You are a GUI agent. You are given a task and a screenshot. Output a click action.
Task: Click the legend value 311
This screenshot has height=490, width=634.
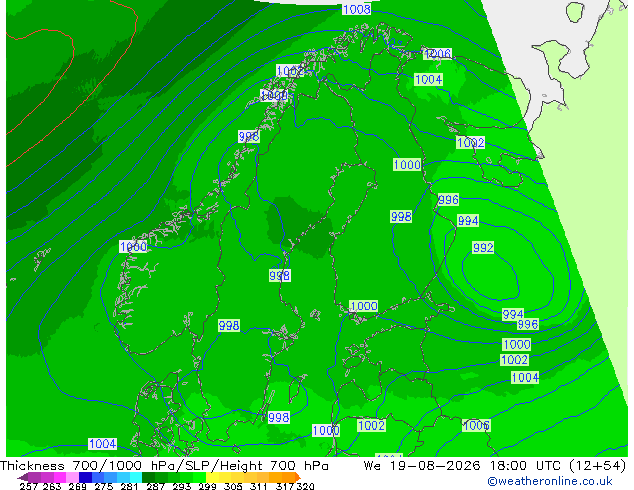point(259,486)
